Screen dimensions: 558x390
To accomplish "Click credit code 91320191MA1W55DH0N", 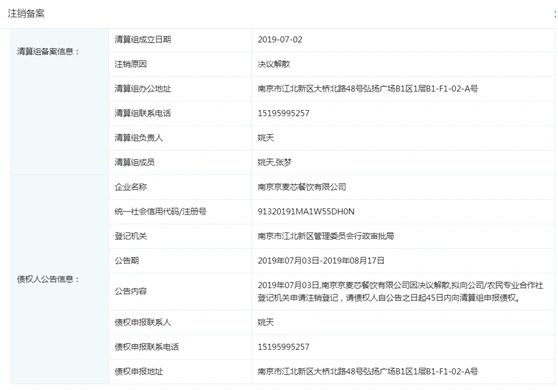I will [306, 211].
